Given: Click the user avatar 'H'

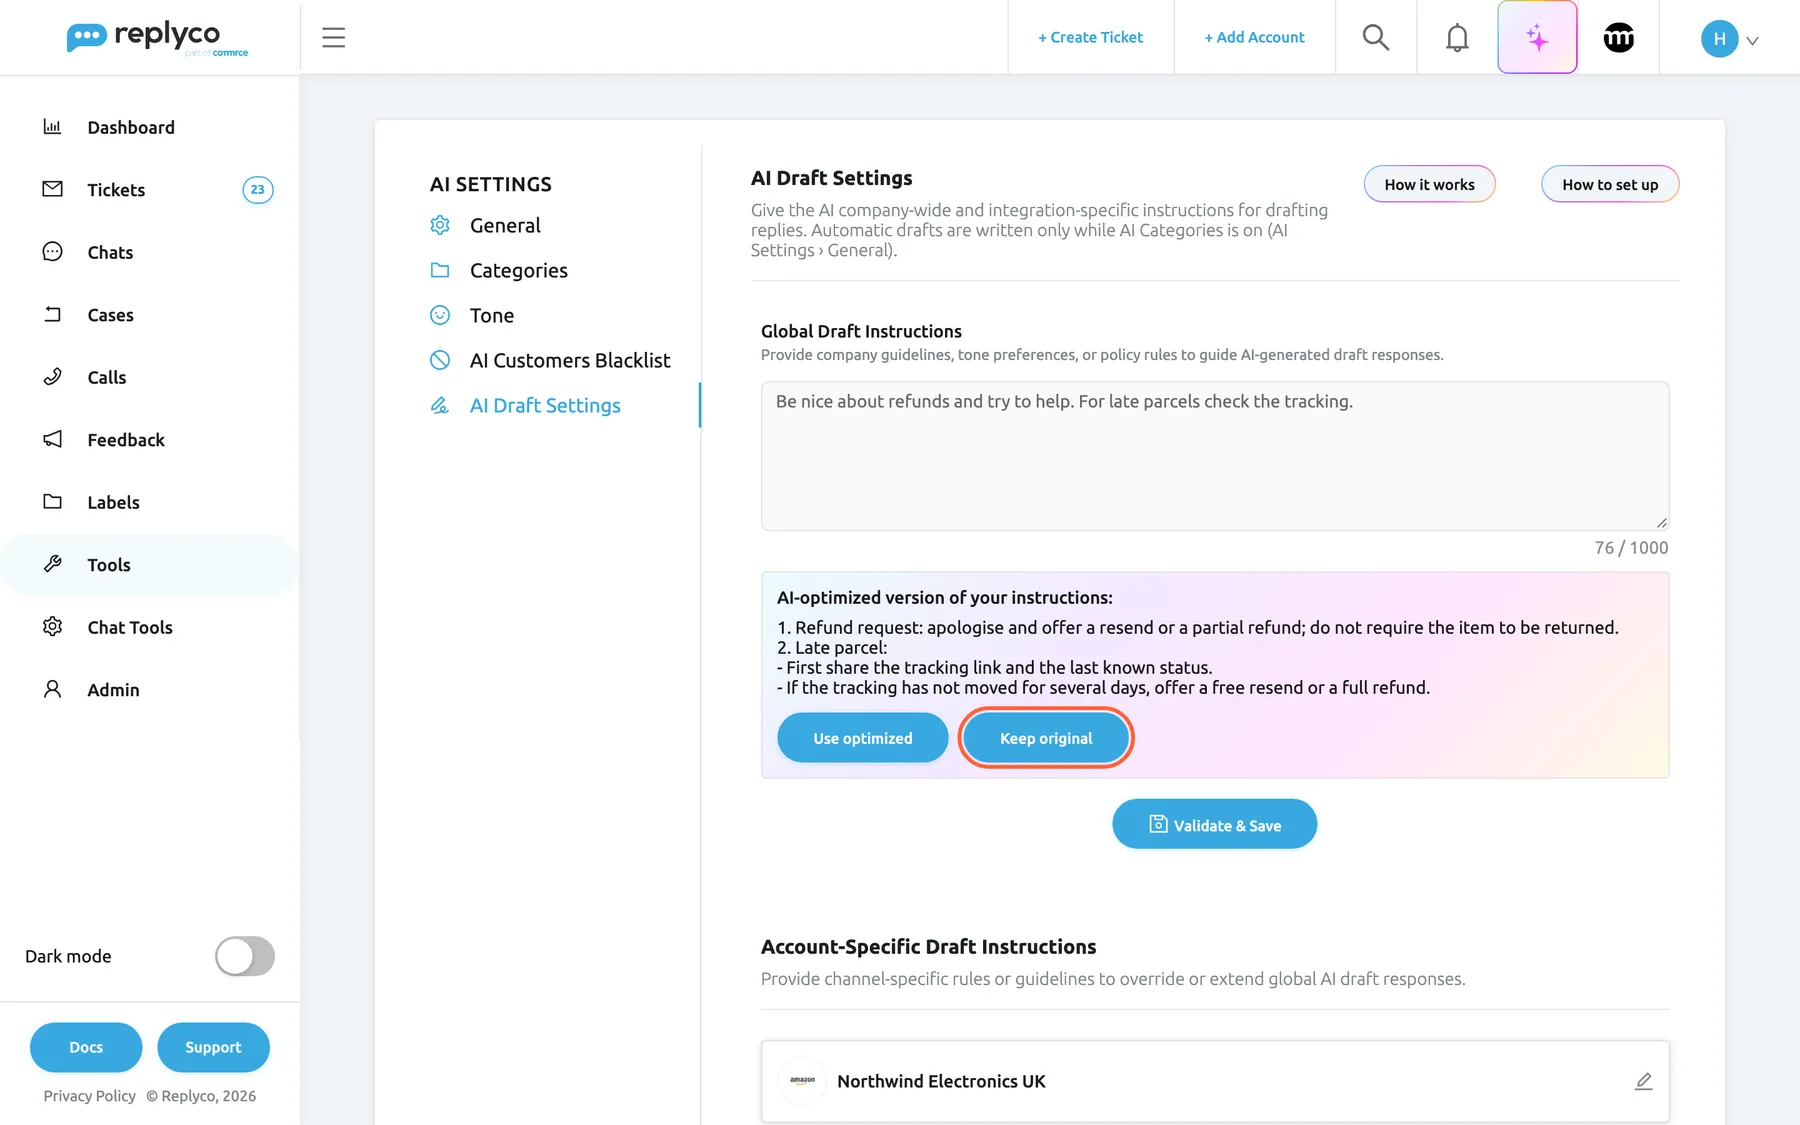Looking at the screenshot, I should [x=1719, y=39].
